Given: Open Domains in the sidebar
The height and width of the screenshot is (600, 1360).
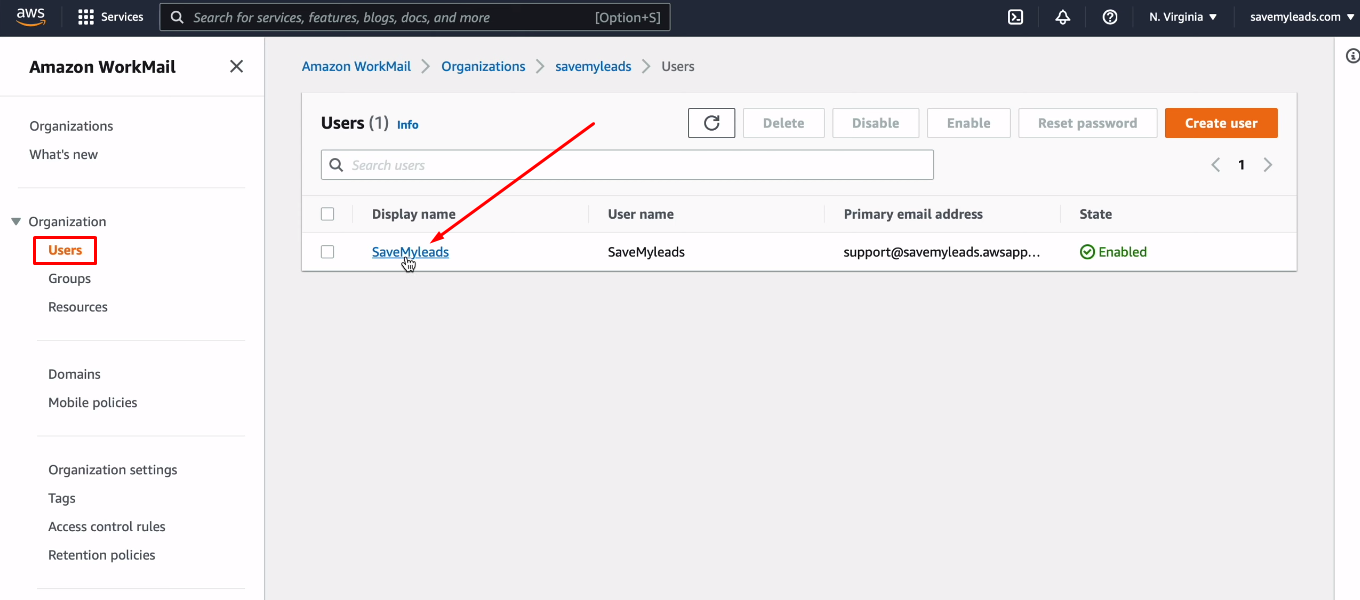Looking at the screenshot, I should (x=75, y=374).
